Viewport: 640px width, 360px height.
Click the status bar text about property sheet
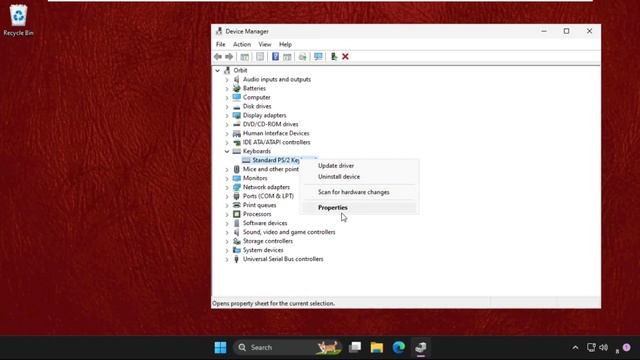coord(273,303)
